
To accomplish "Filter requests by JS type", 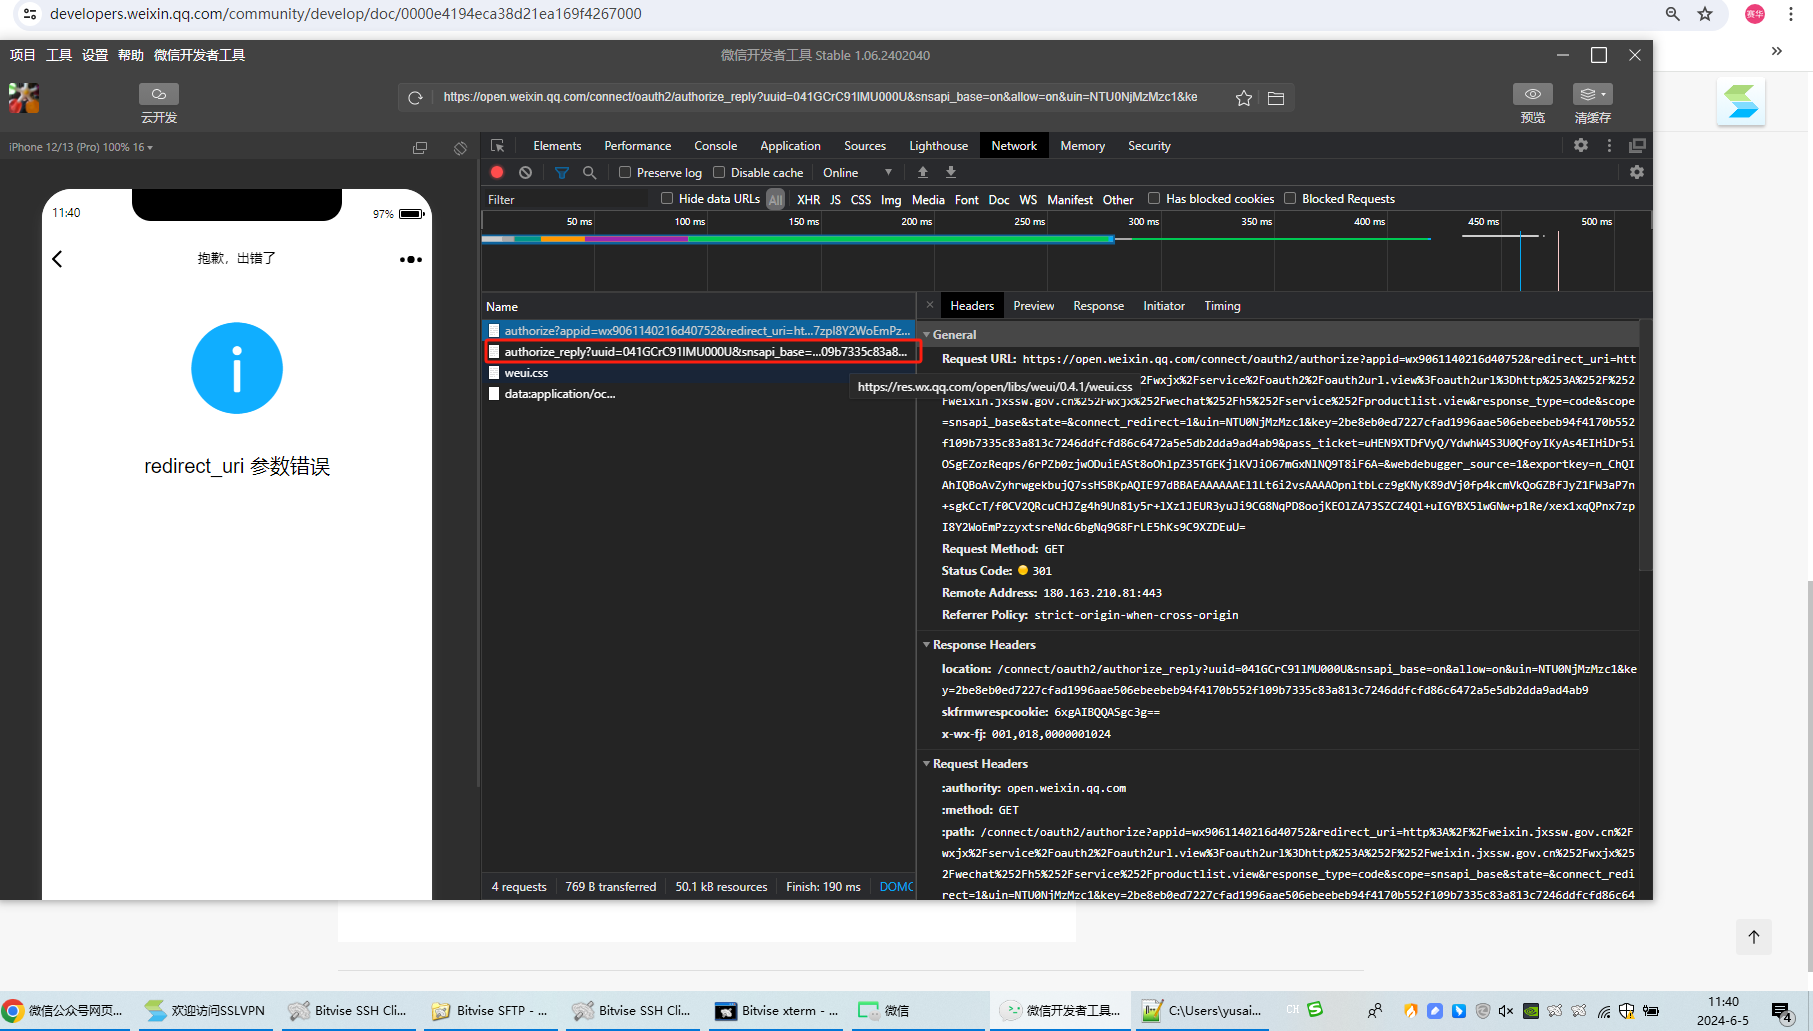I will click(x=835, y=200).
